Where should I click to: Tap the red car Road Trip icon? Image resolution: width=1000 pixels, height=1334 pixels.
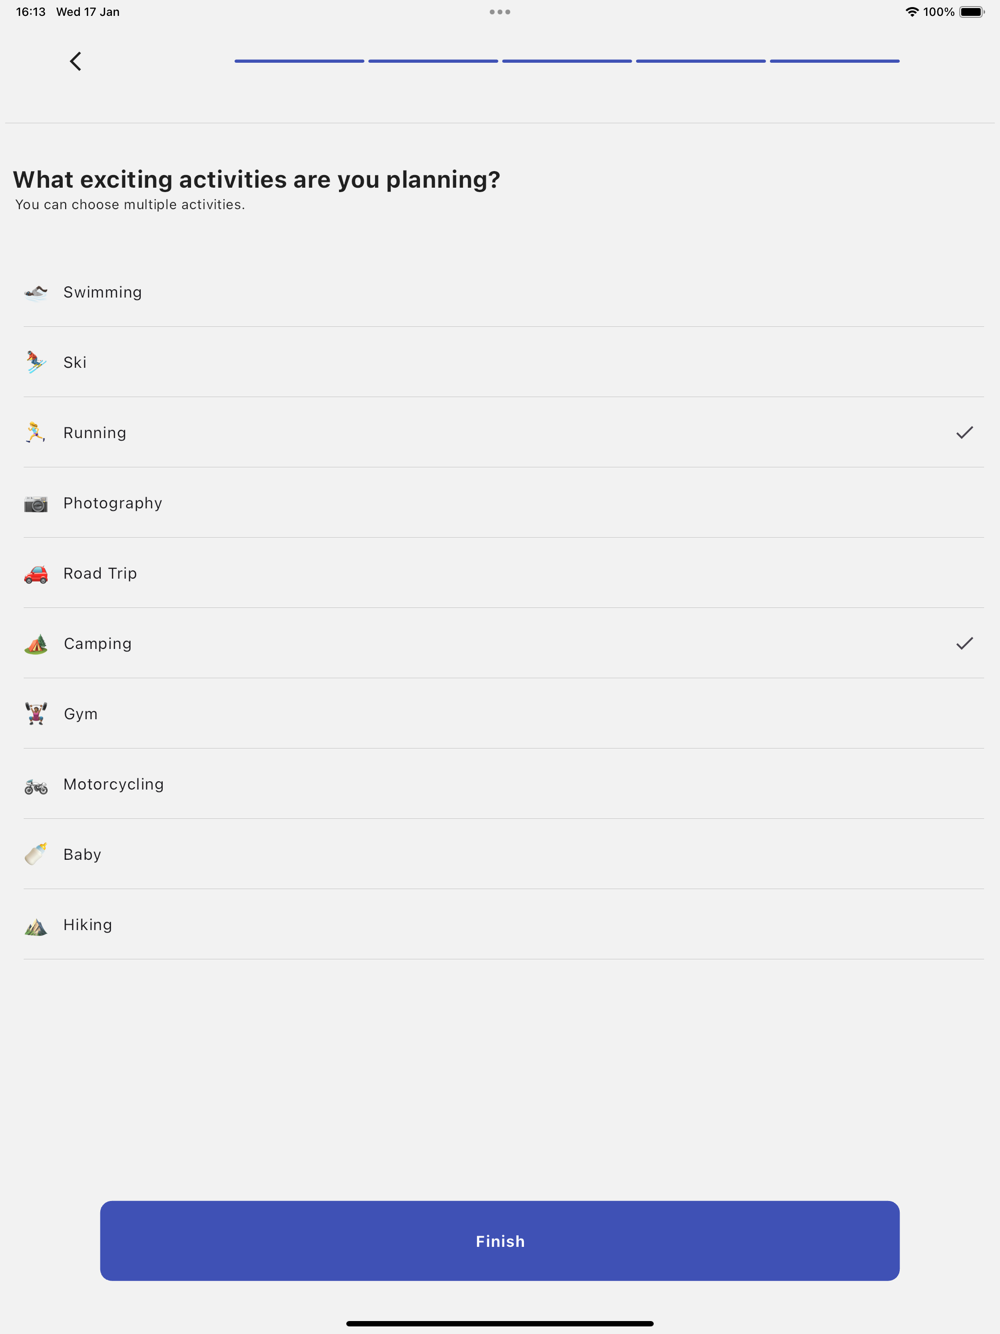(36, 574)
